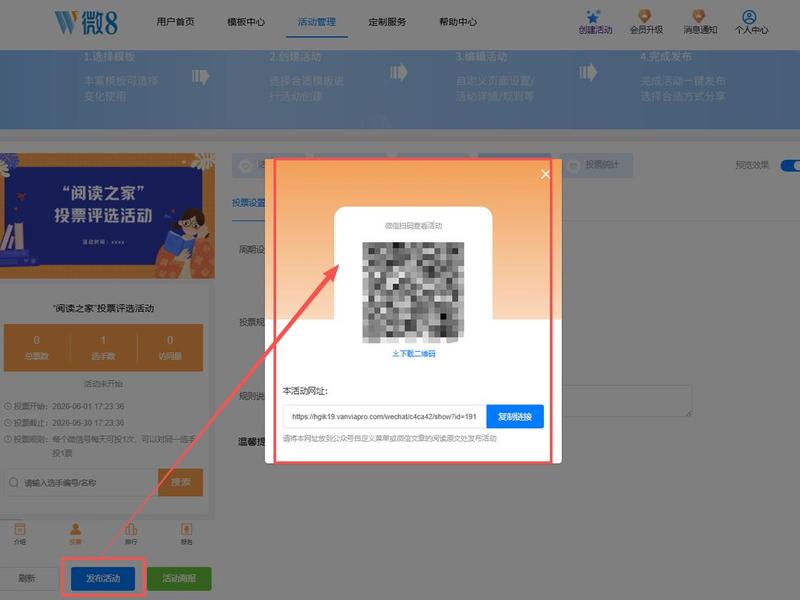Click the 活动未开始 status text
Viewport: 800px width, 600px height.
pyautogui.click(x=104, y=384)
